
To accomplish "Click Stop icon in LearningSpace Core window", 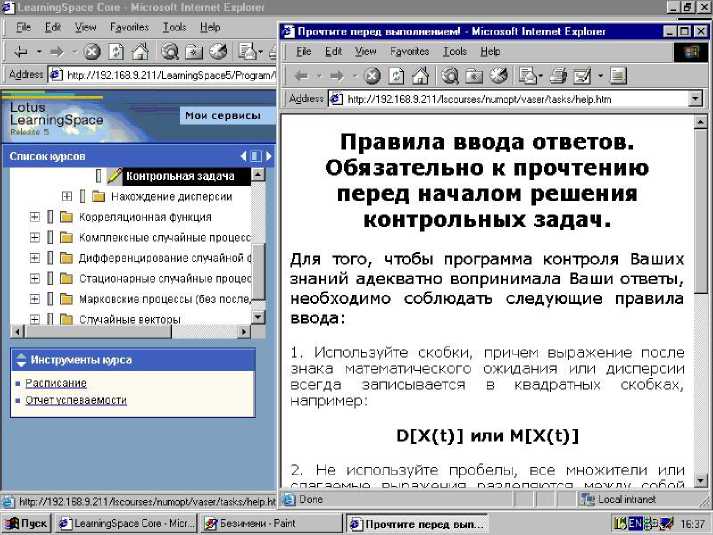I will click(x=92, y=52).
